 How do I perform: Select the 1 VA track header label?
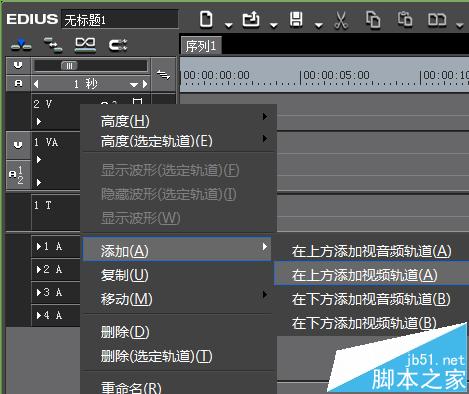click(x=46, y=142)
